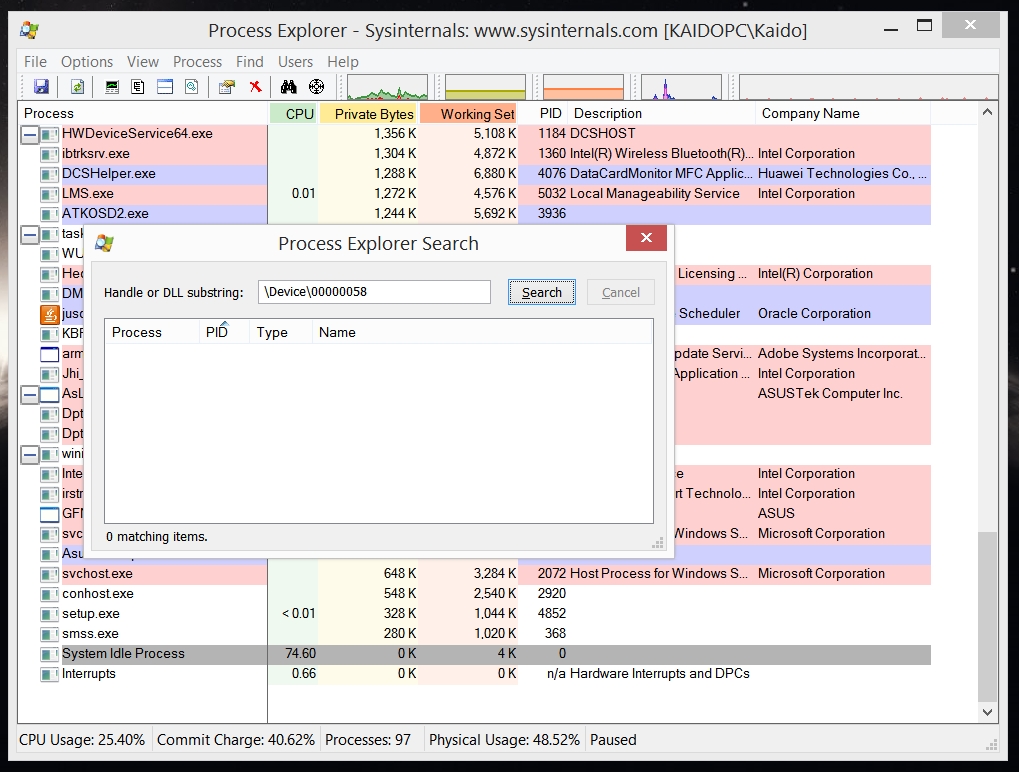Collapse the 'wini' process tree node
Image resolution: width=1019 pixels, height=772 pixels.
[x=29, y=454]
